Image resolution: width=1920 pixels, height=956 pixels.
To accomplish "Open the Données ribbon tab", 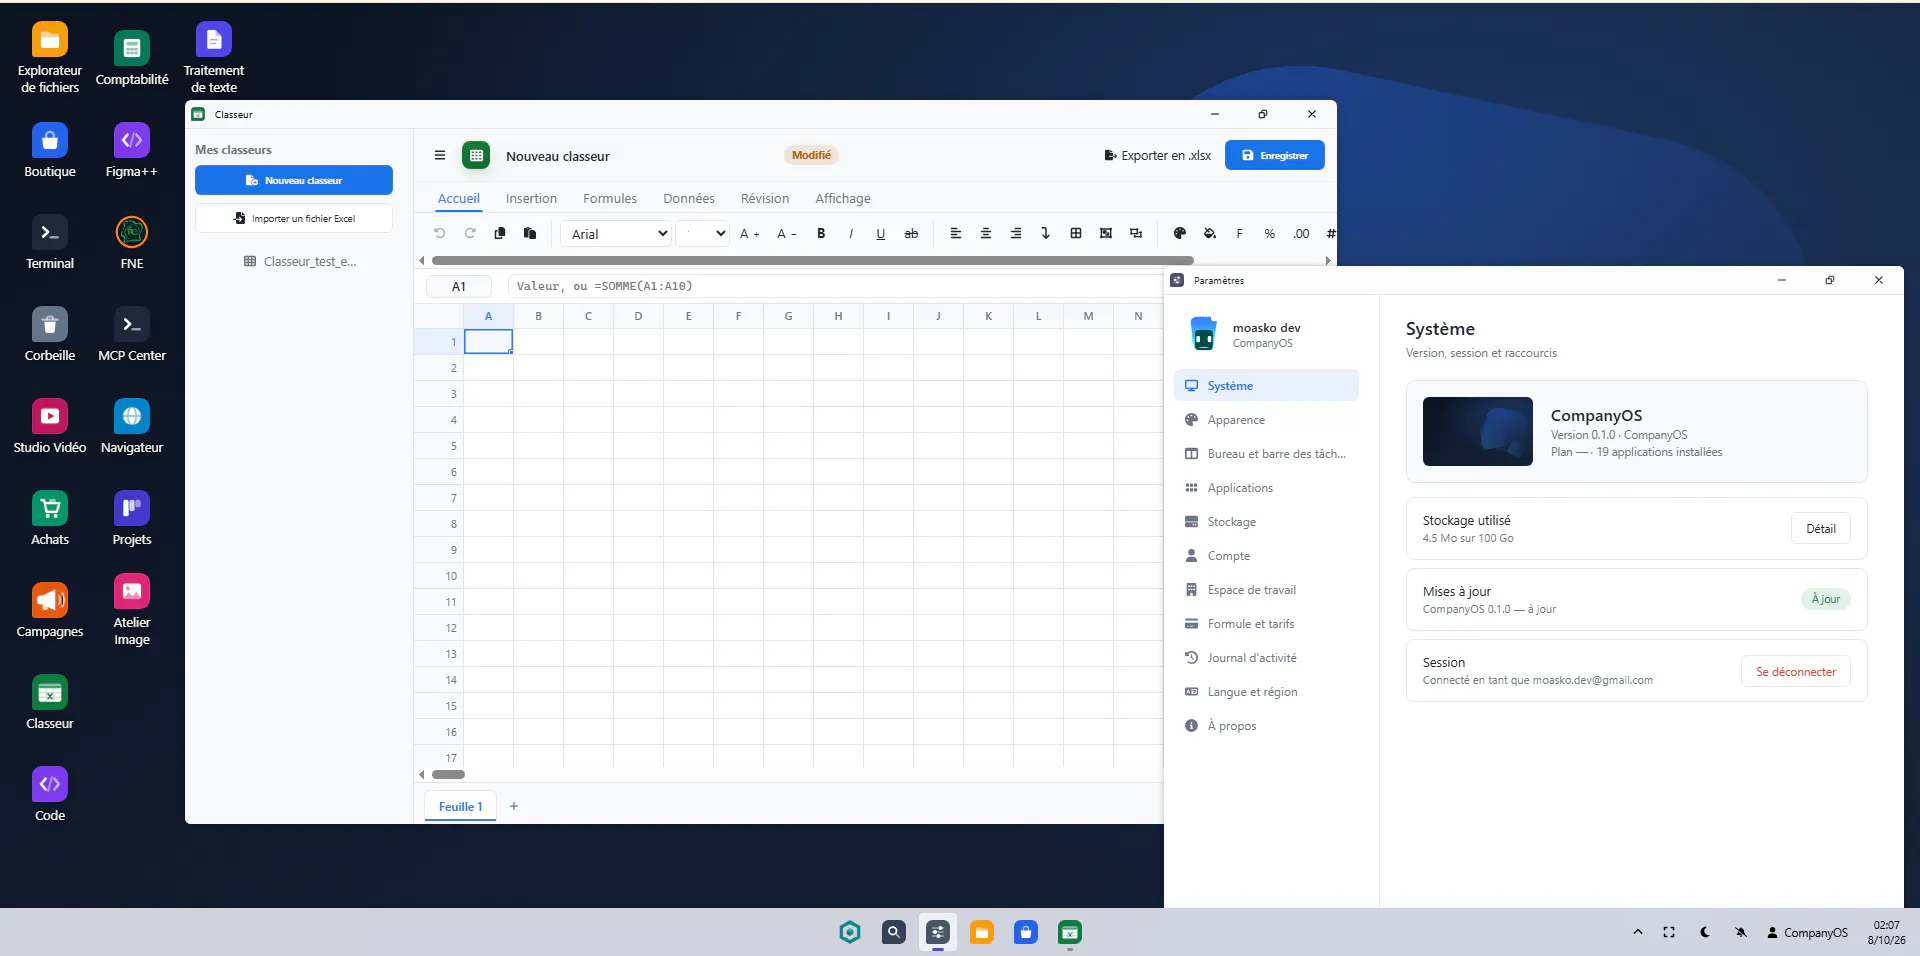I will coord(689,198).
